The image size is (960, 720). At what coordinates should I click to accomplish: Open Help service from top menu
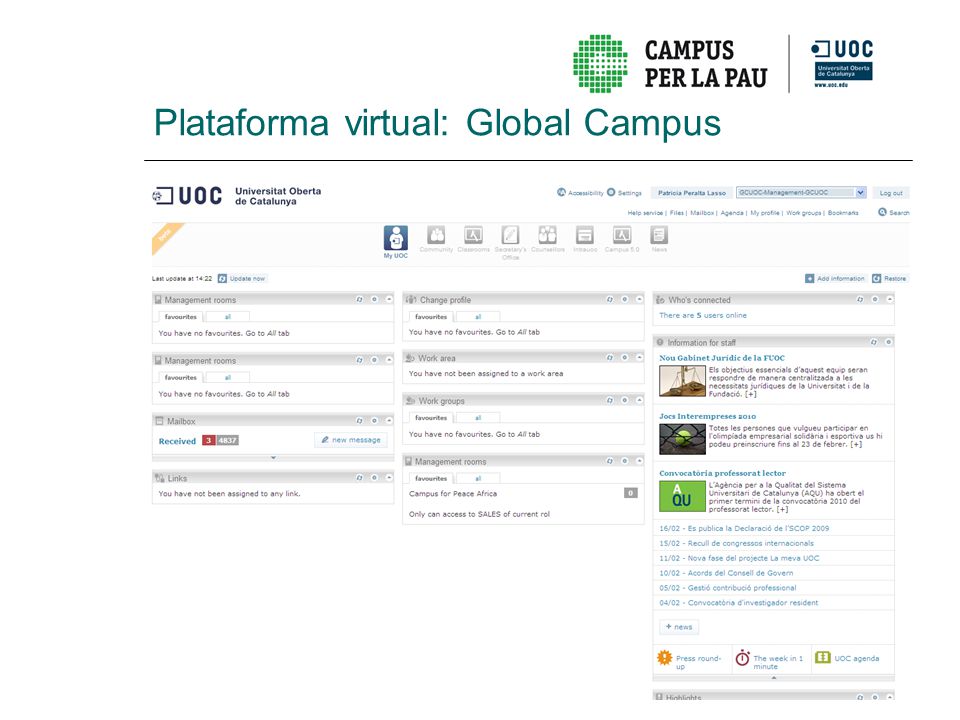click(645, 213)
